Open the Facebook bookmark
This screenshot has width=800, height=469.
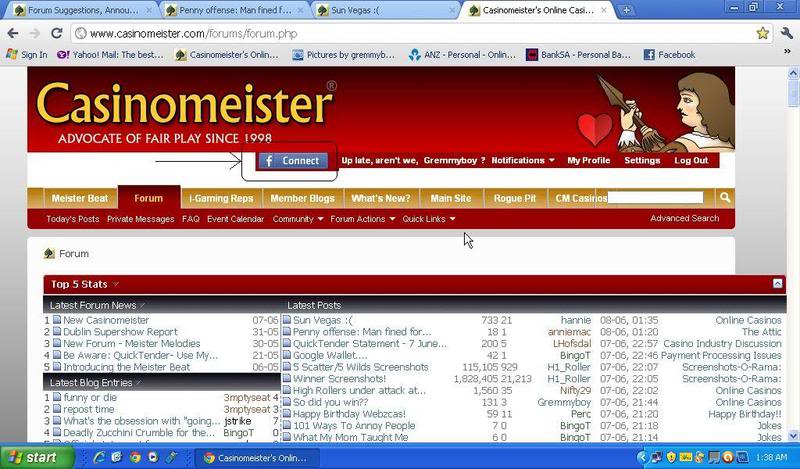[x=669, y=55]
